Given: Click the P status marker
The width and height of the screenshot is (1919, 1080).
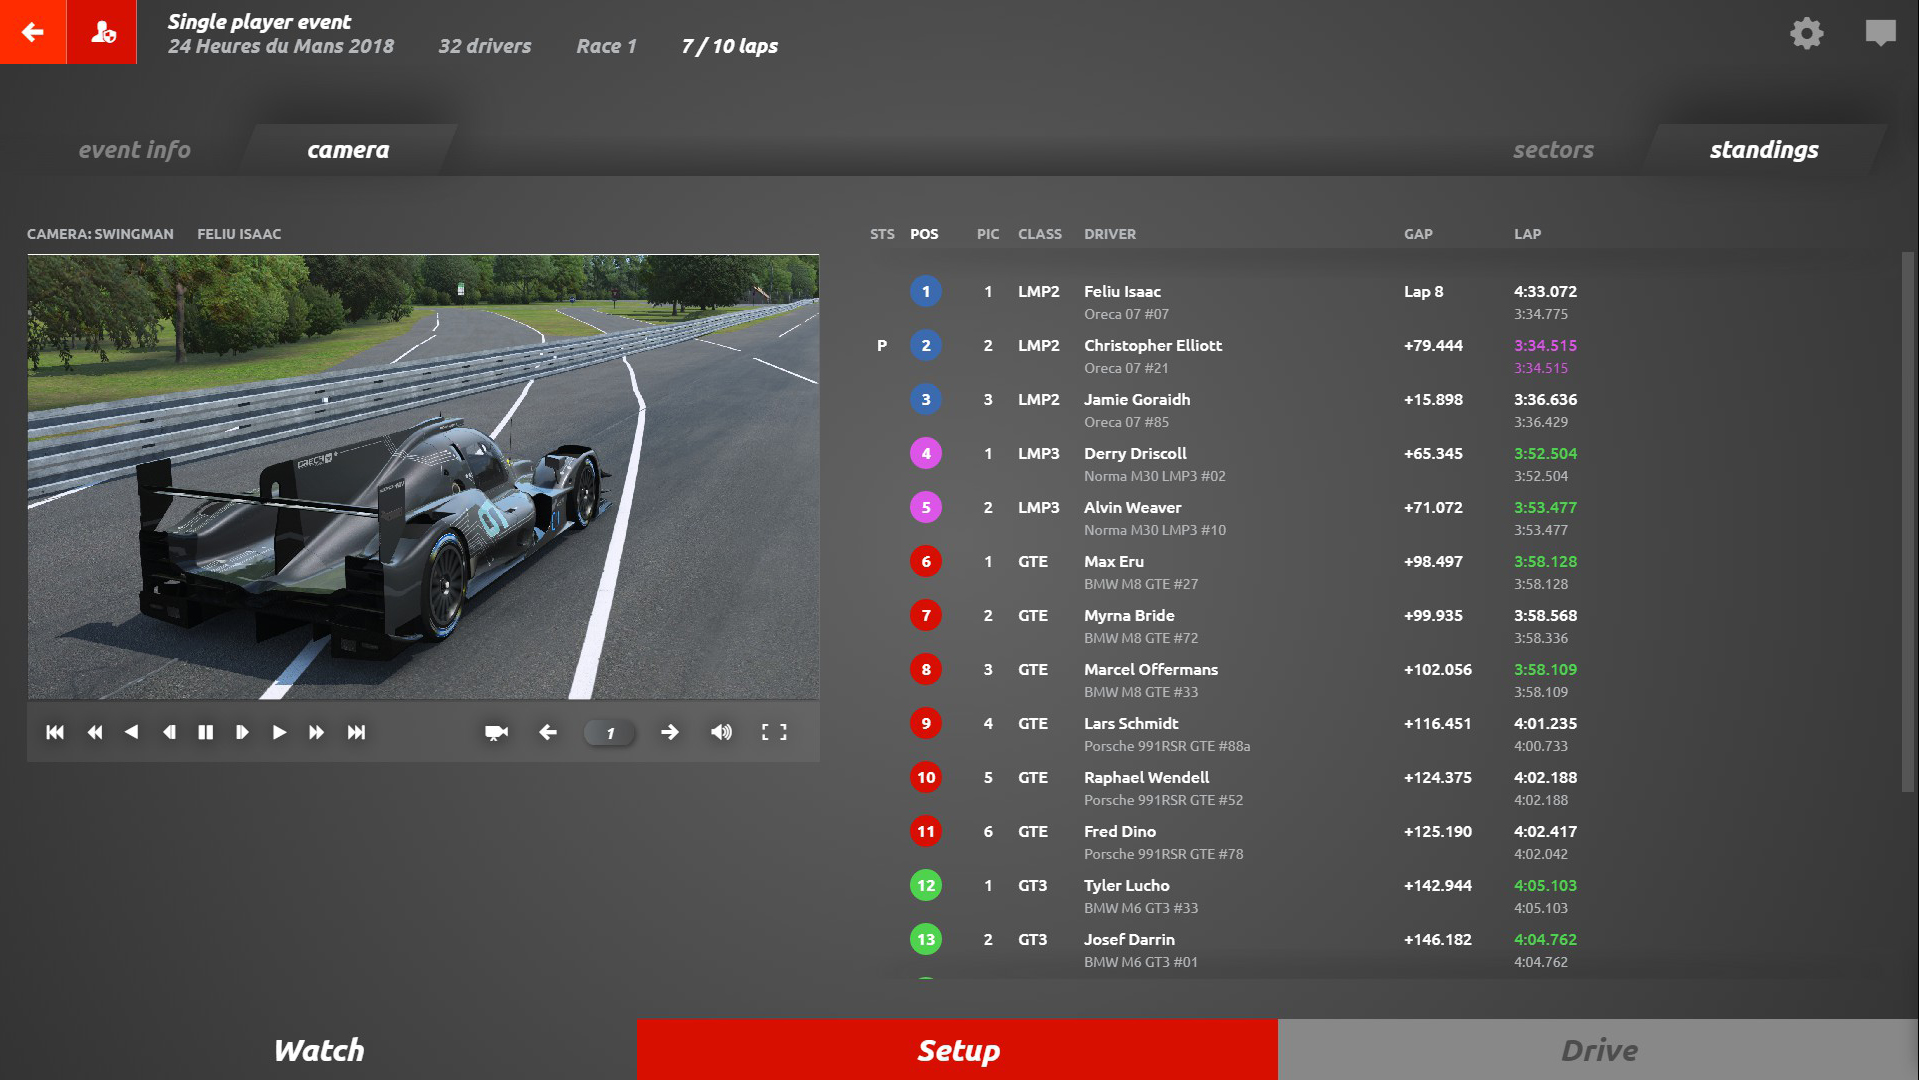Looking at the screenshot, I should (x=882, y=346).
